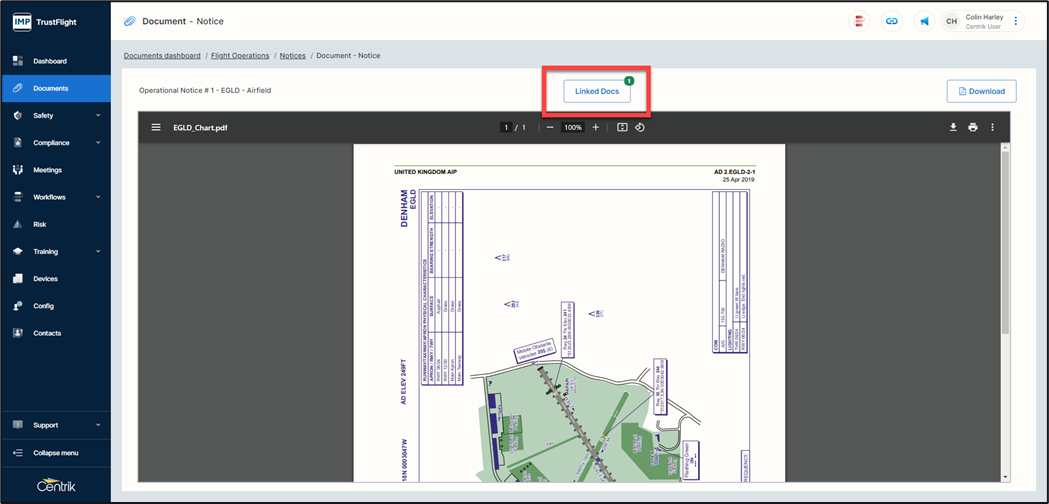Expand the Training menu chevron

point(98,252)
